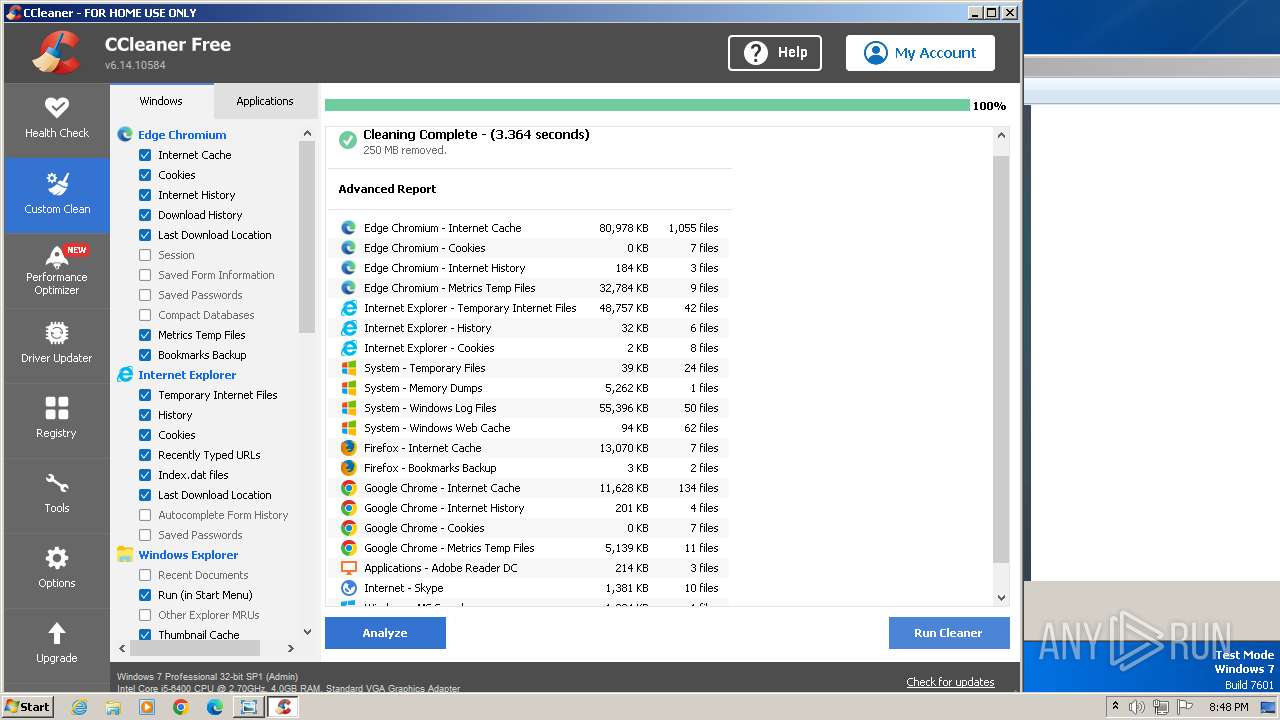
Task: Open Performance Optimizer panel
Action: pyautogui.click(x=57, y=270)
